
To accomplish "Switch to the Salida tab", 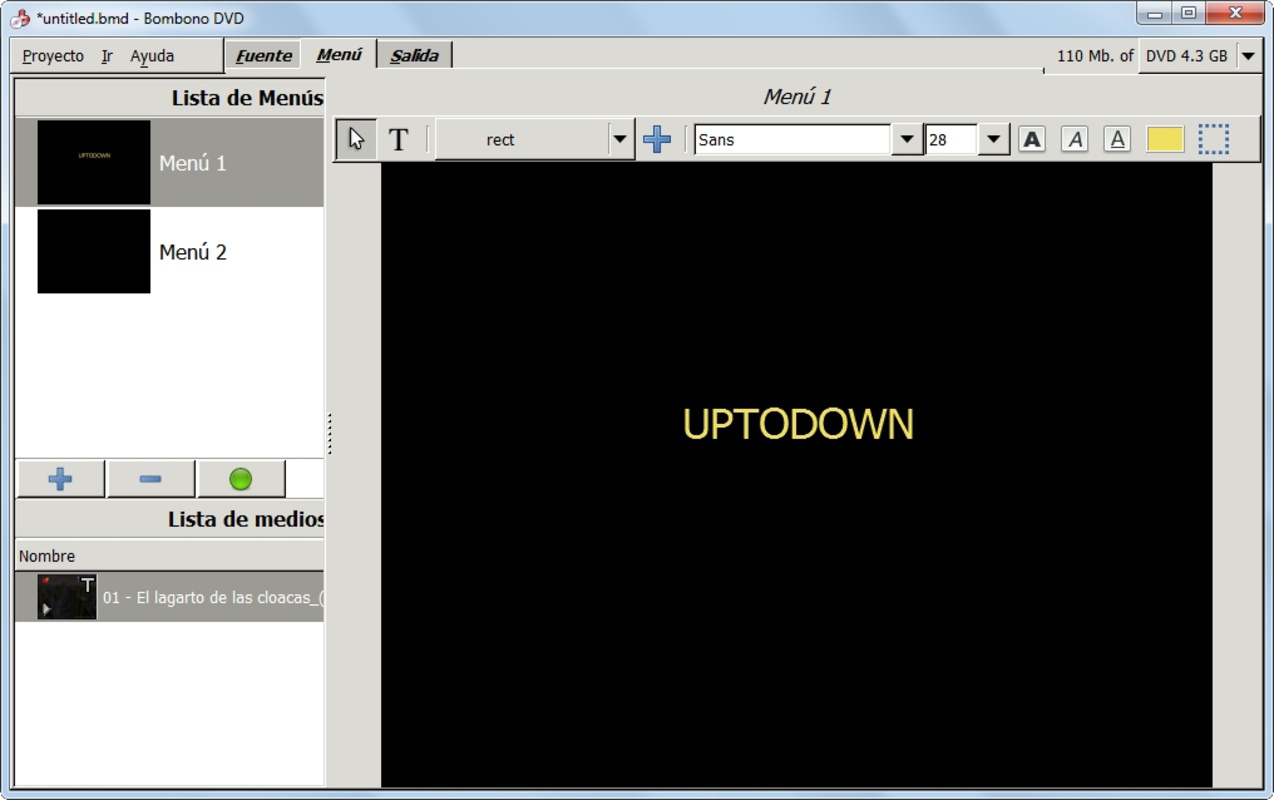I will pyautogui.click(x=415, y=56).
